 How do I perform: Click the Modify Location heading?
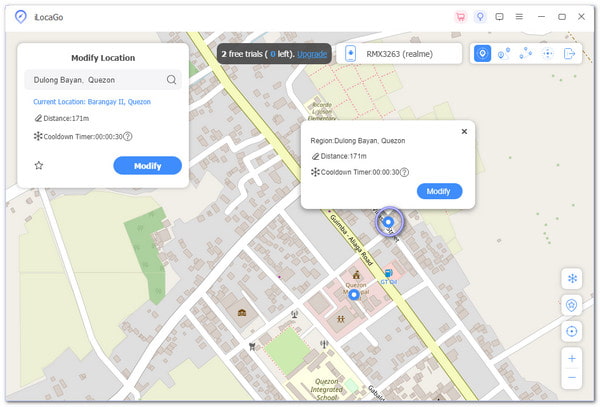coord(103,58)
